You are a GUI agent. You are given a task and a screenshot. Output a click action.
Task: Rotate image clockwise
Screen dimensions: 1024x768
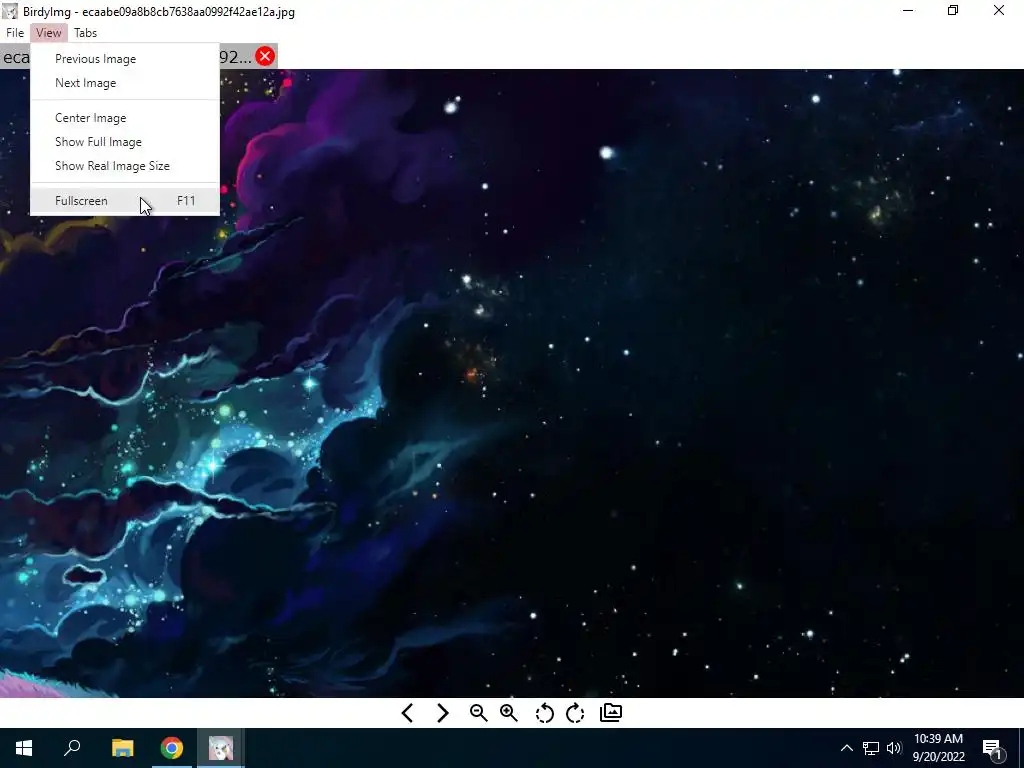(x=575, y=713)
